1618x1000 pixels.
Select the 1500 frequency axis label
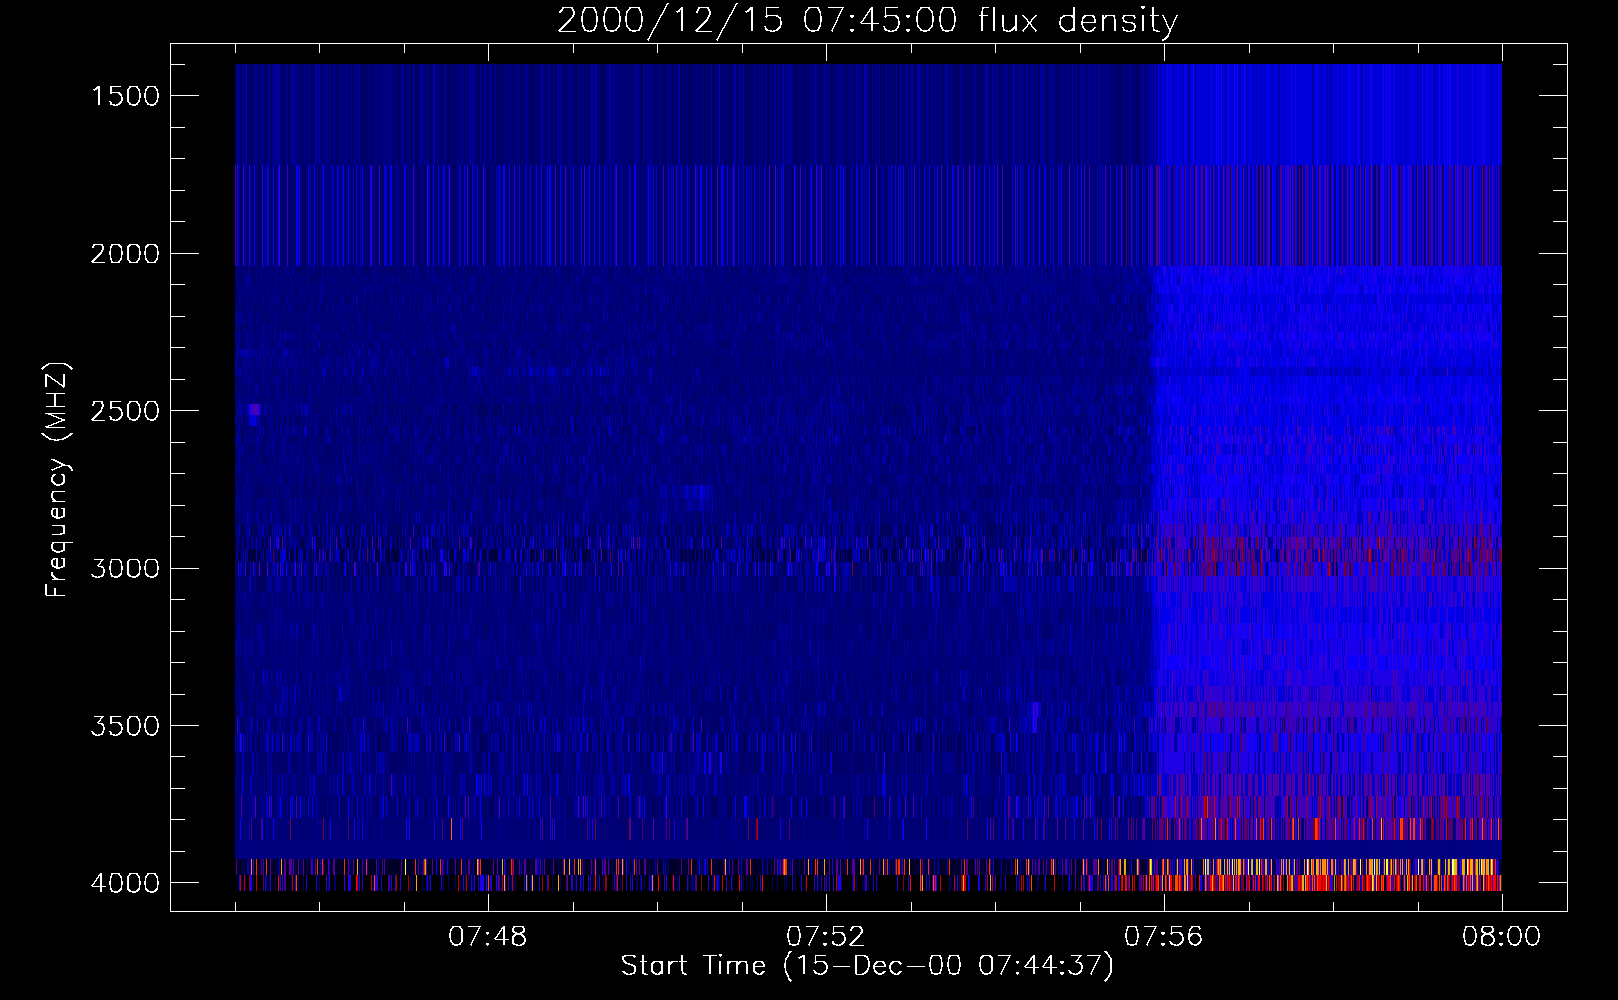(125, 96)
